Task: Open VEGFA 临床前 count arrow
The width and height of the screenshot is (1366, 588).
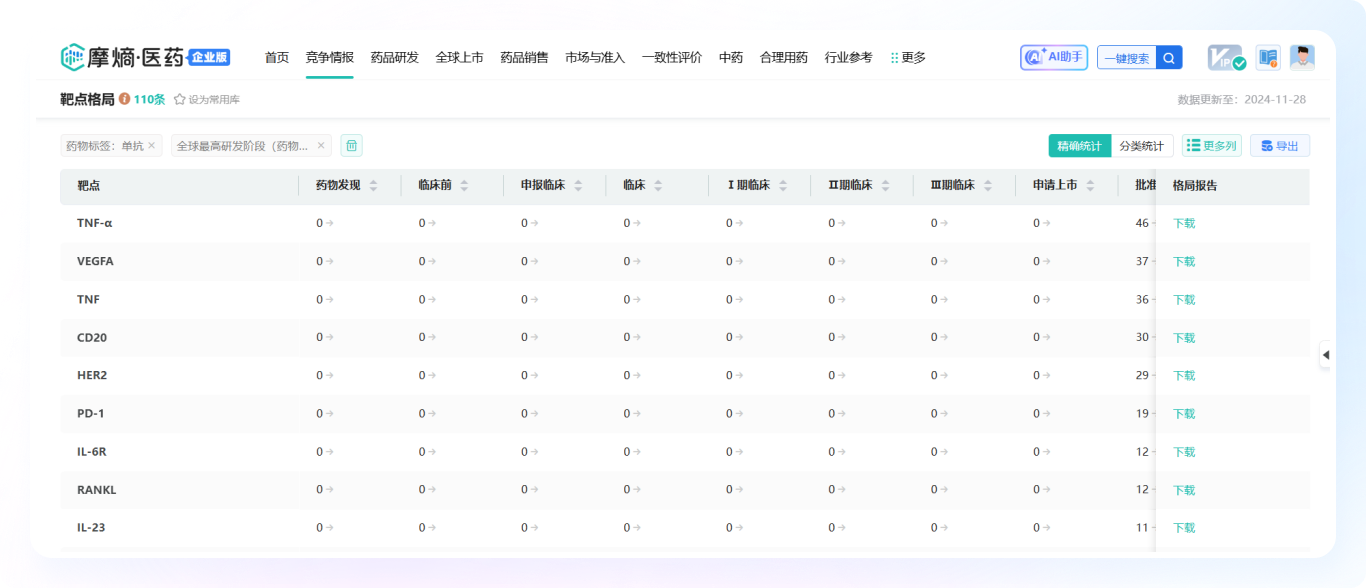Action: tap(432, 261)
